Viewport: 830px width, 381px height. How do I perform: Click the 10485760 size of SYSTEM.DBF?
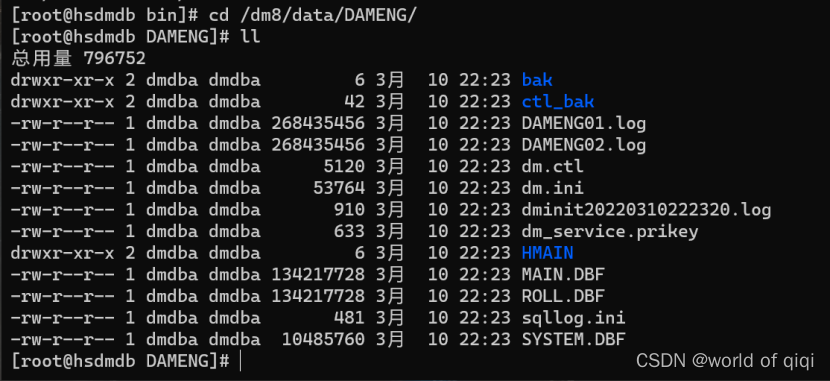point(323,340)
